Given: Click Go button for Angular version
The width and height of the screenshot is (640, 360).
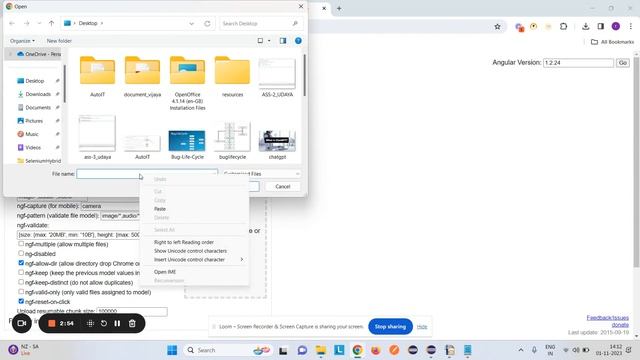Looking at the screenshot, I should tap(622, 63).
